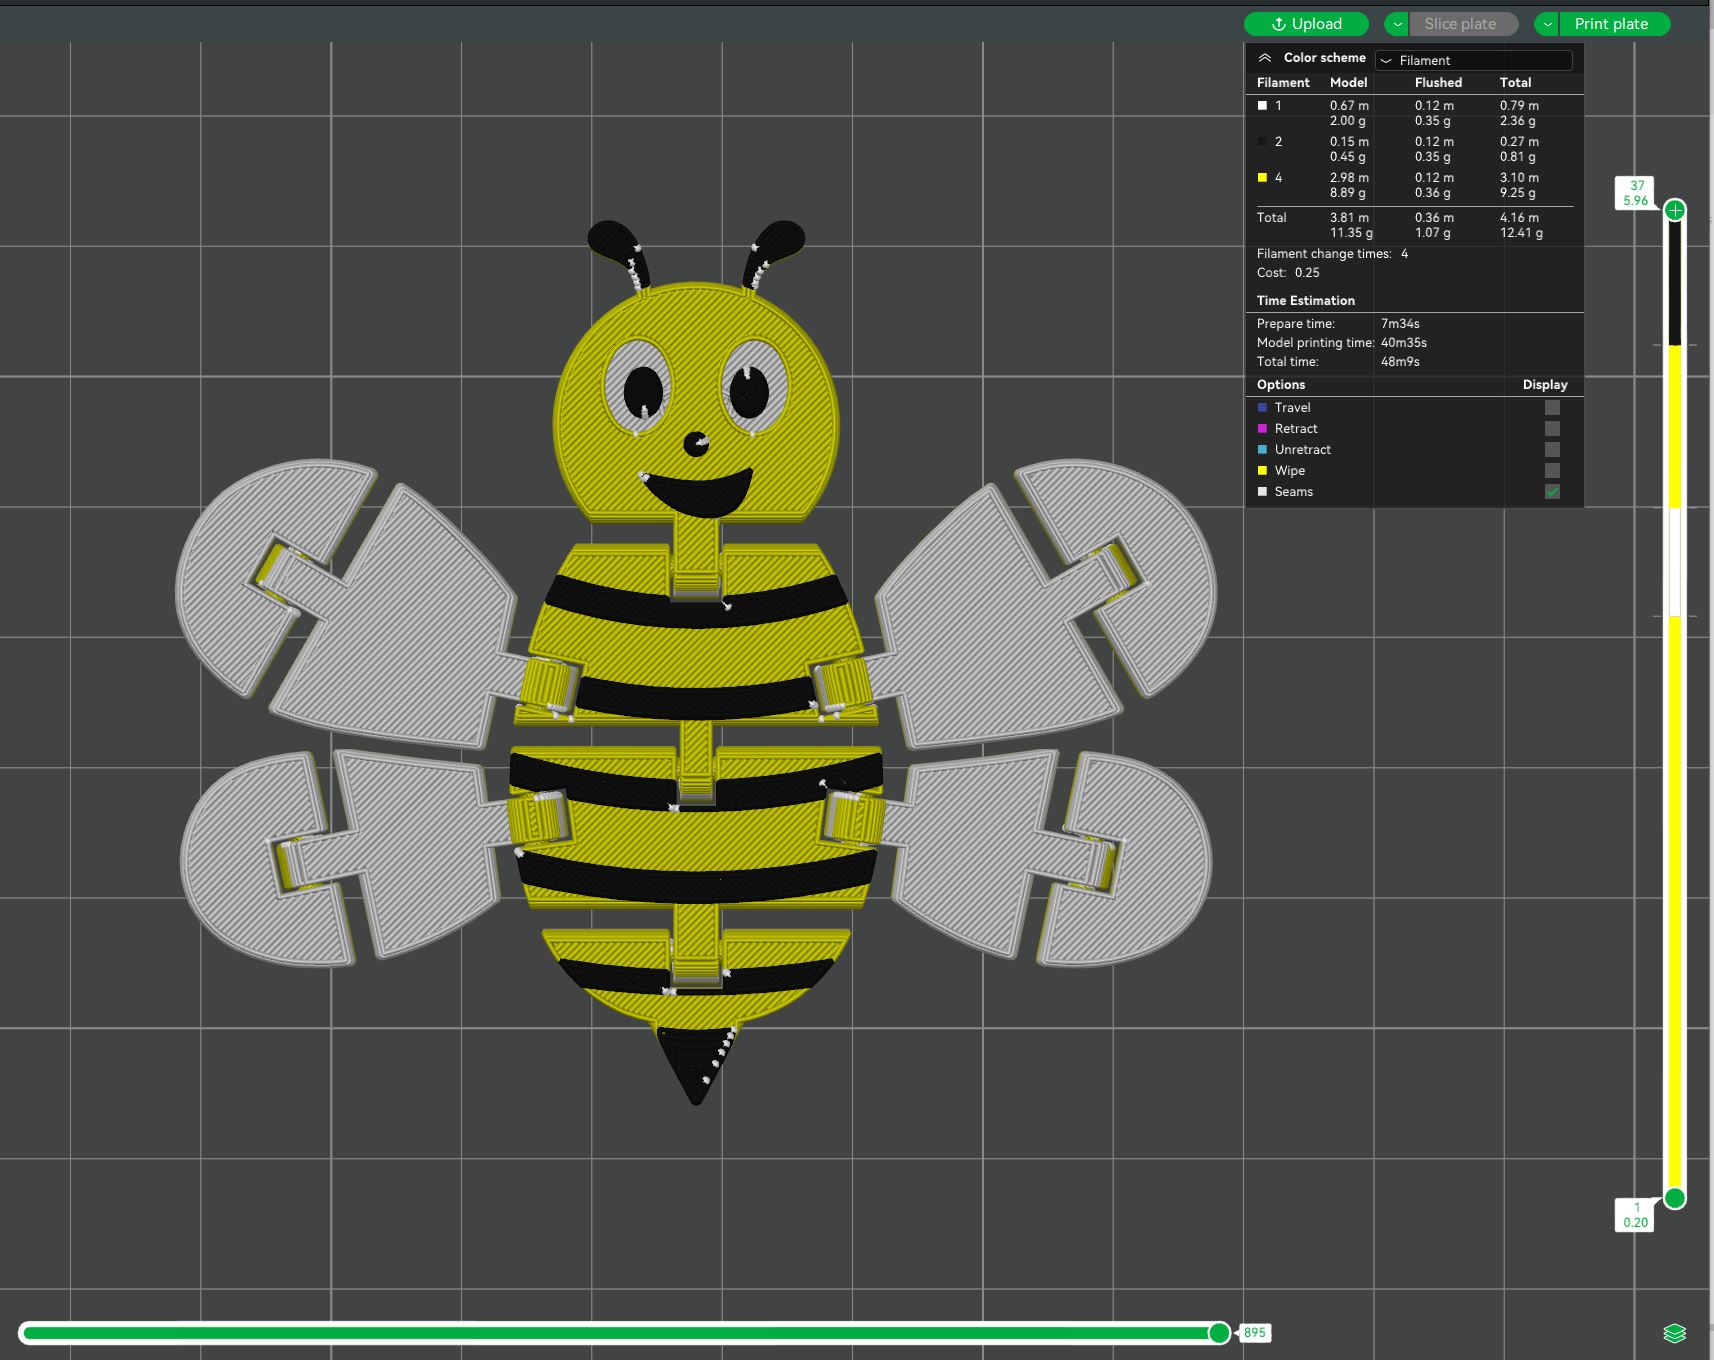1714x1360 pixels.
Task: Click the disabled Slice plate button
Action: [x=1462, y=24]
